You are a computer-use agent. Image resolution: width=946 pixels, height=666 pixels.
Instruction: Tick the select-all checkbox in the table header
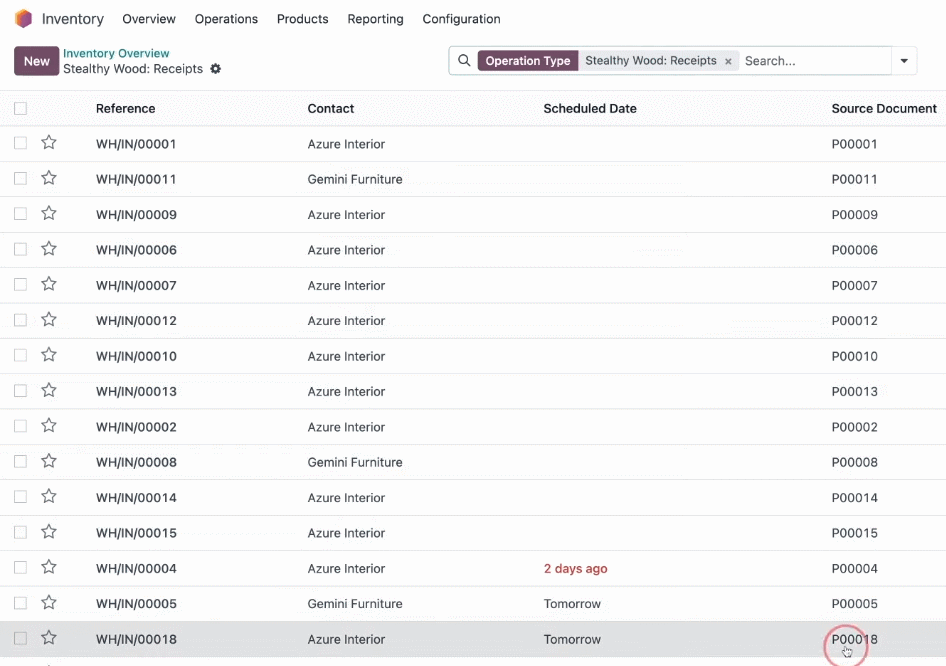point(21,109)
